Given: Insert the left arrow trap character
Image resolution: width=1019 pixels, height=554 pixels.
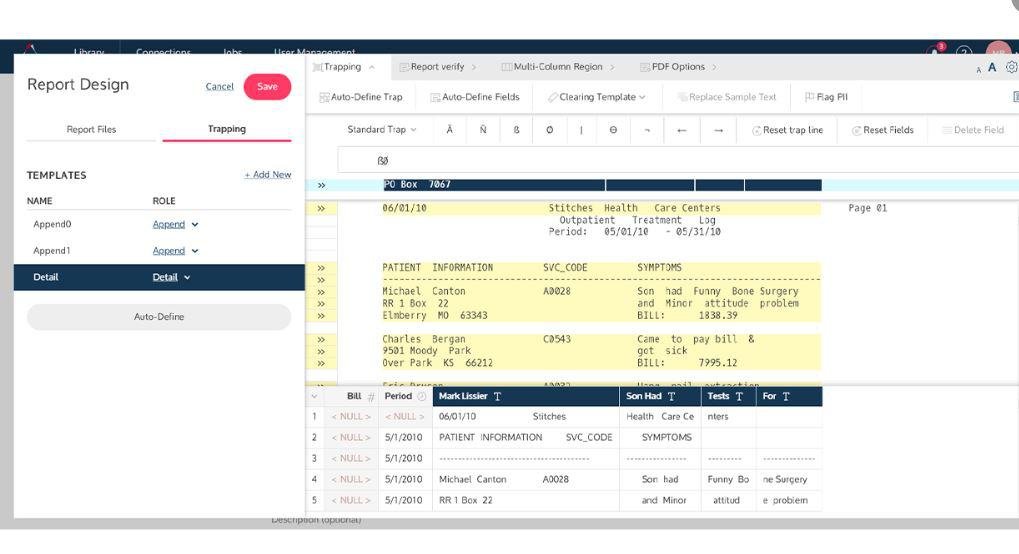Looking at the screenshot, I should coord(681,130).
